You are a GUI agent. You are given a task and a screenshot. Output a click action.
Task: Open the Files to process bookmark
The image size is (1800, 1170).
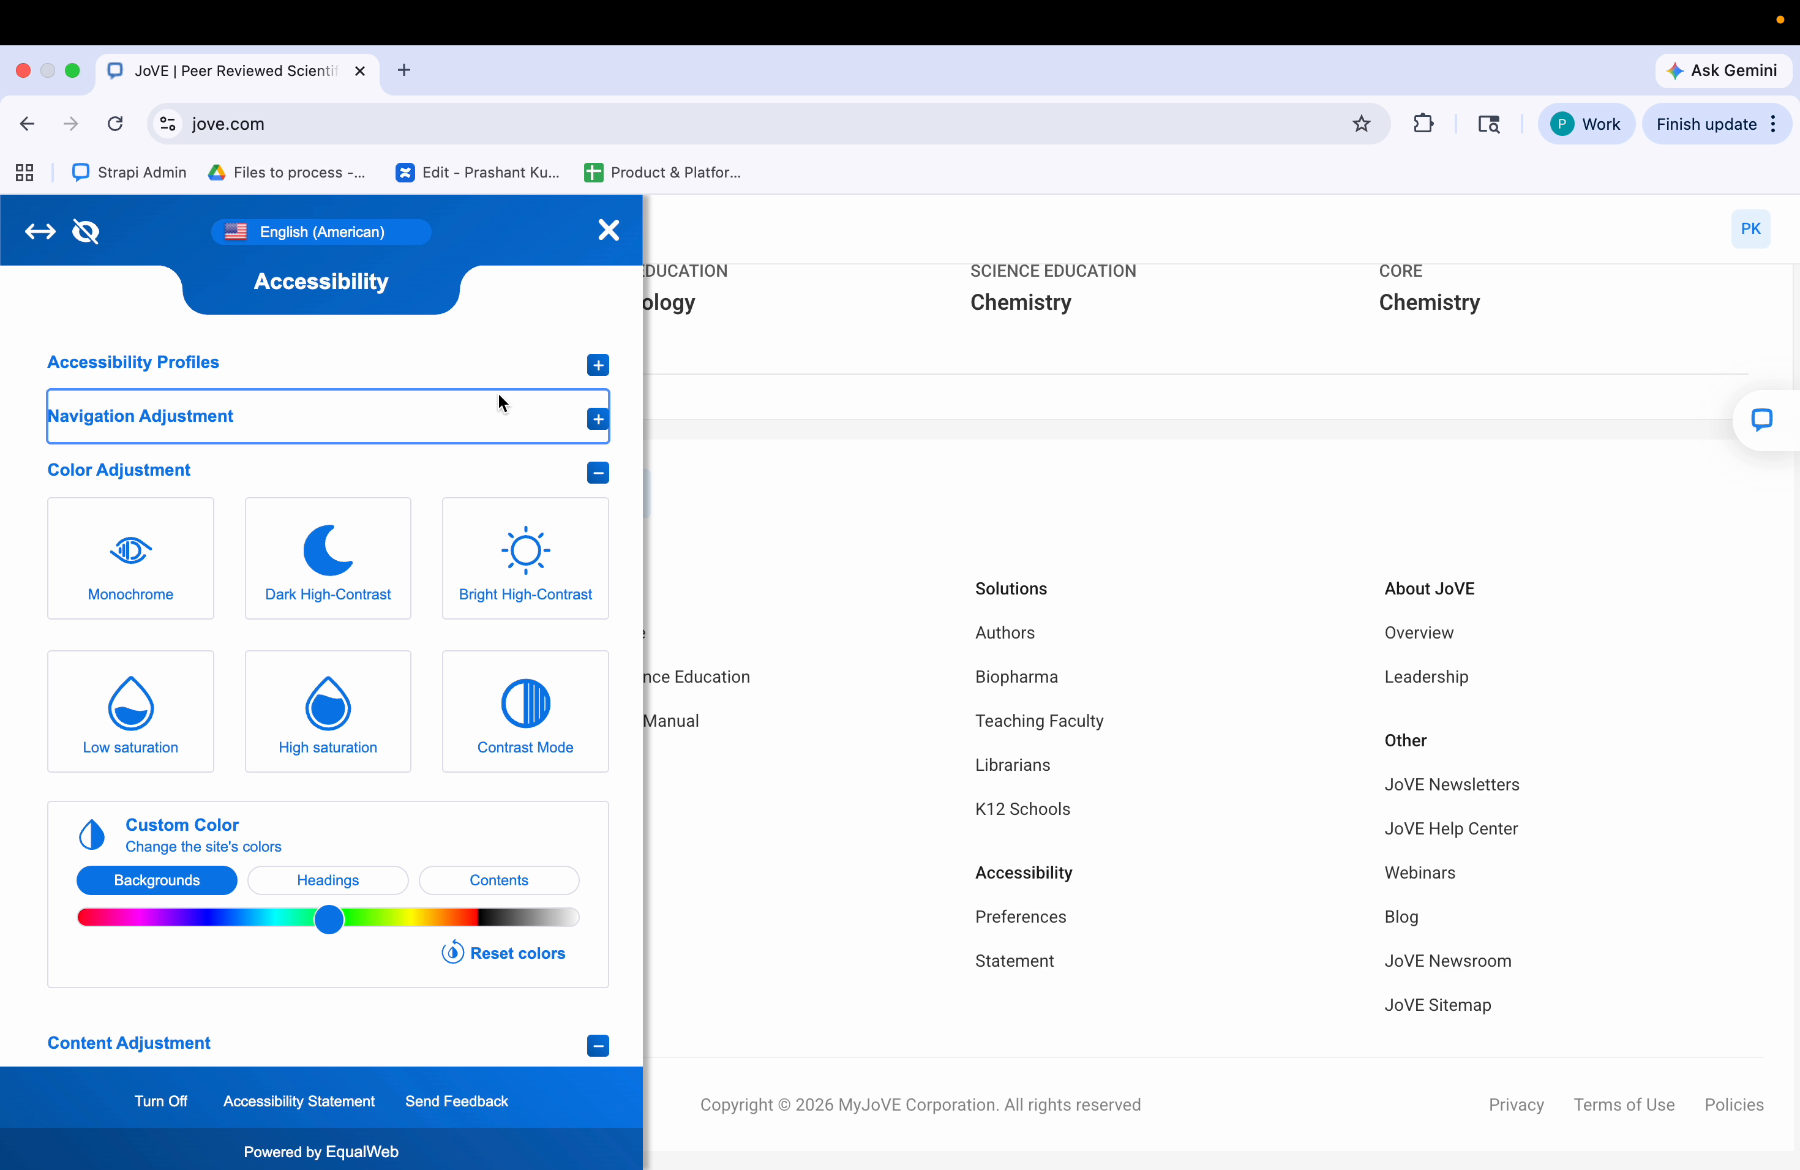click(287, 173)
